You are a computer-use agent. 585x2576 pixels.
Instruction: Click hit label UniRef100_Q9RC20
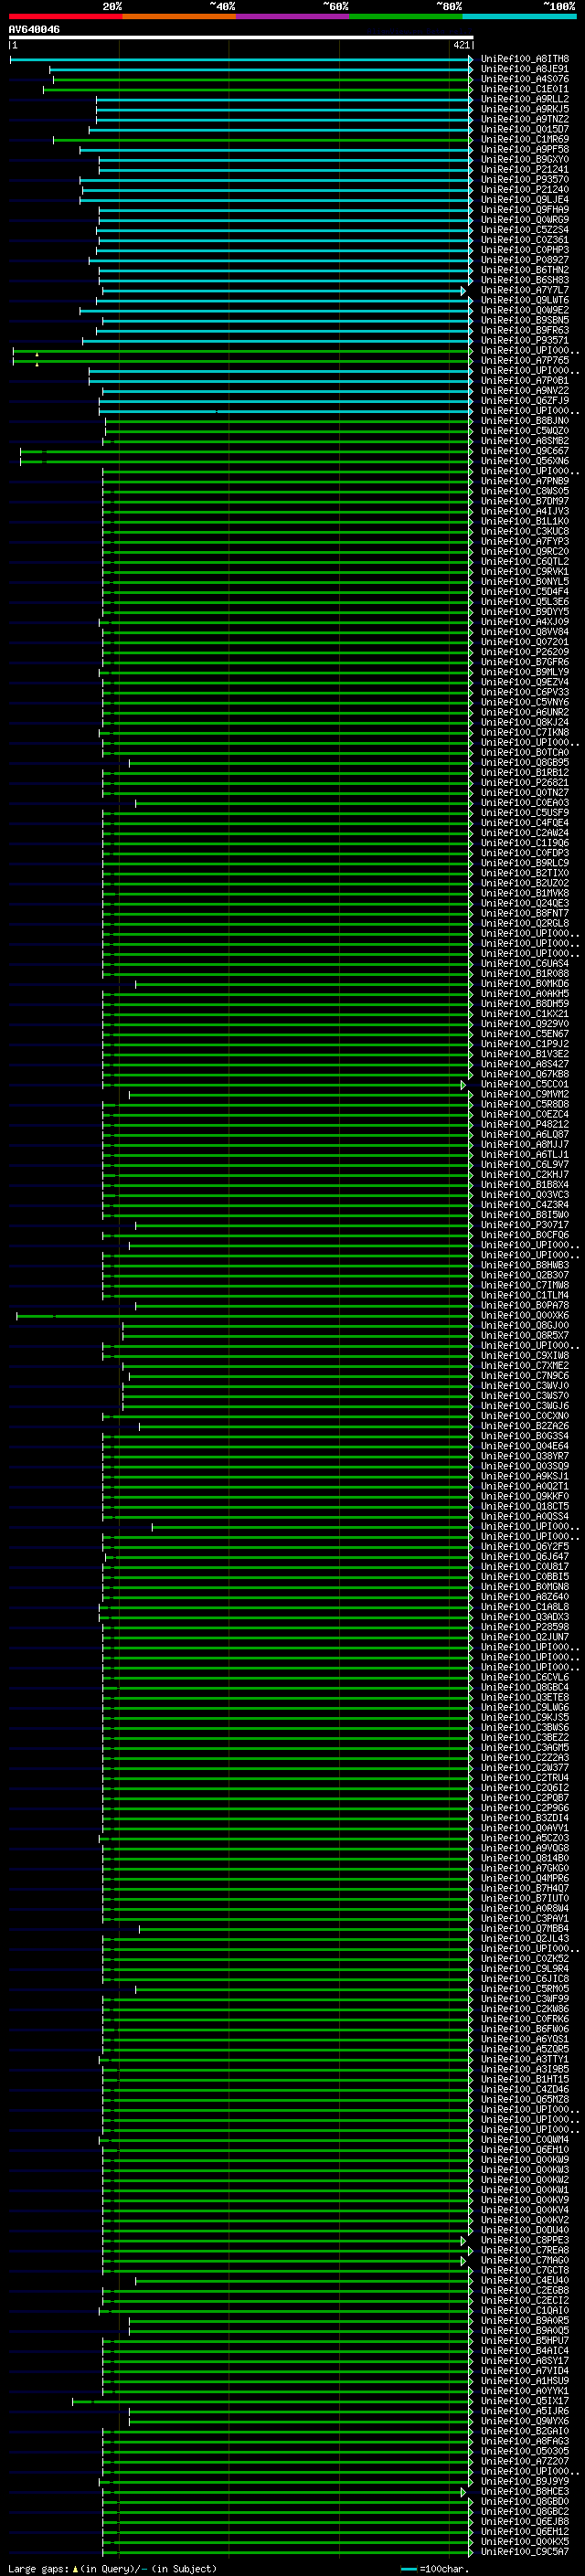click(x=525, y=551)
